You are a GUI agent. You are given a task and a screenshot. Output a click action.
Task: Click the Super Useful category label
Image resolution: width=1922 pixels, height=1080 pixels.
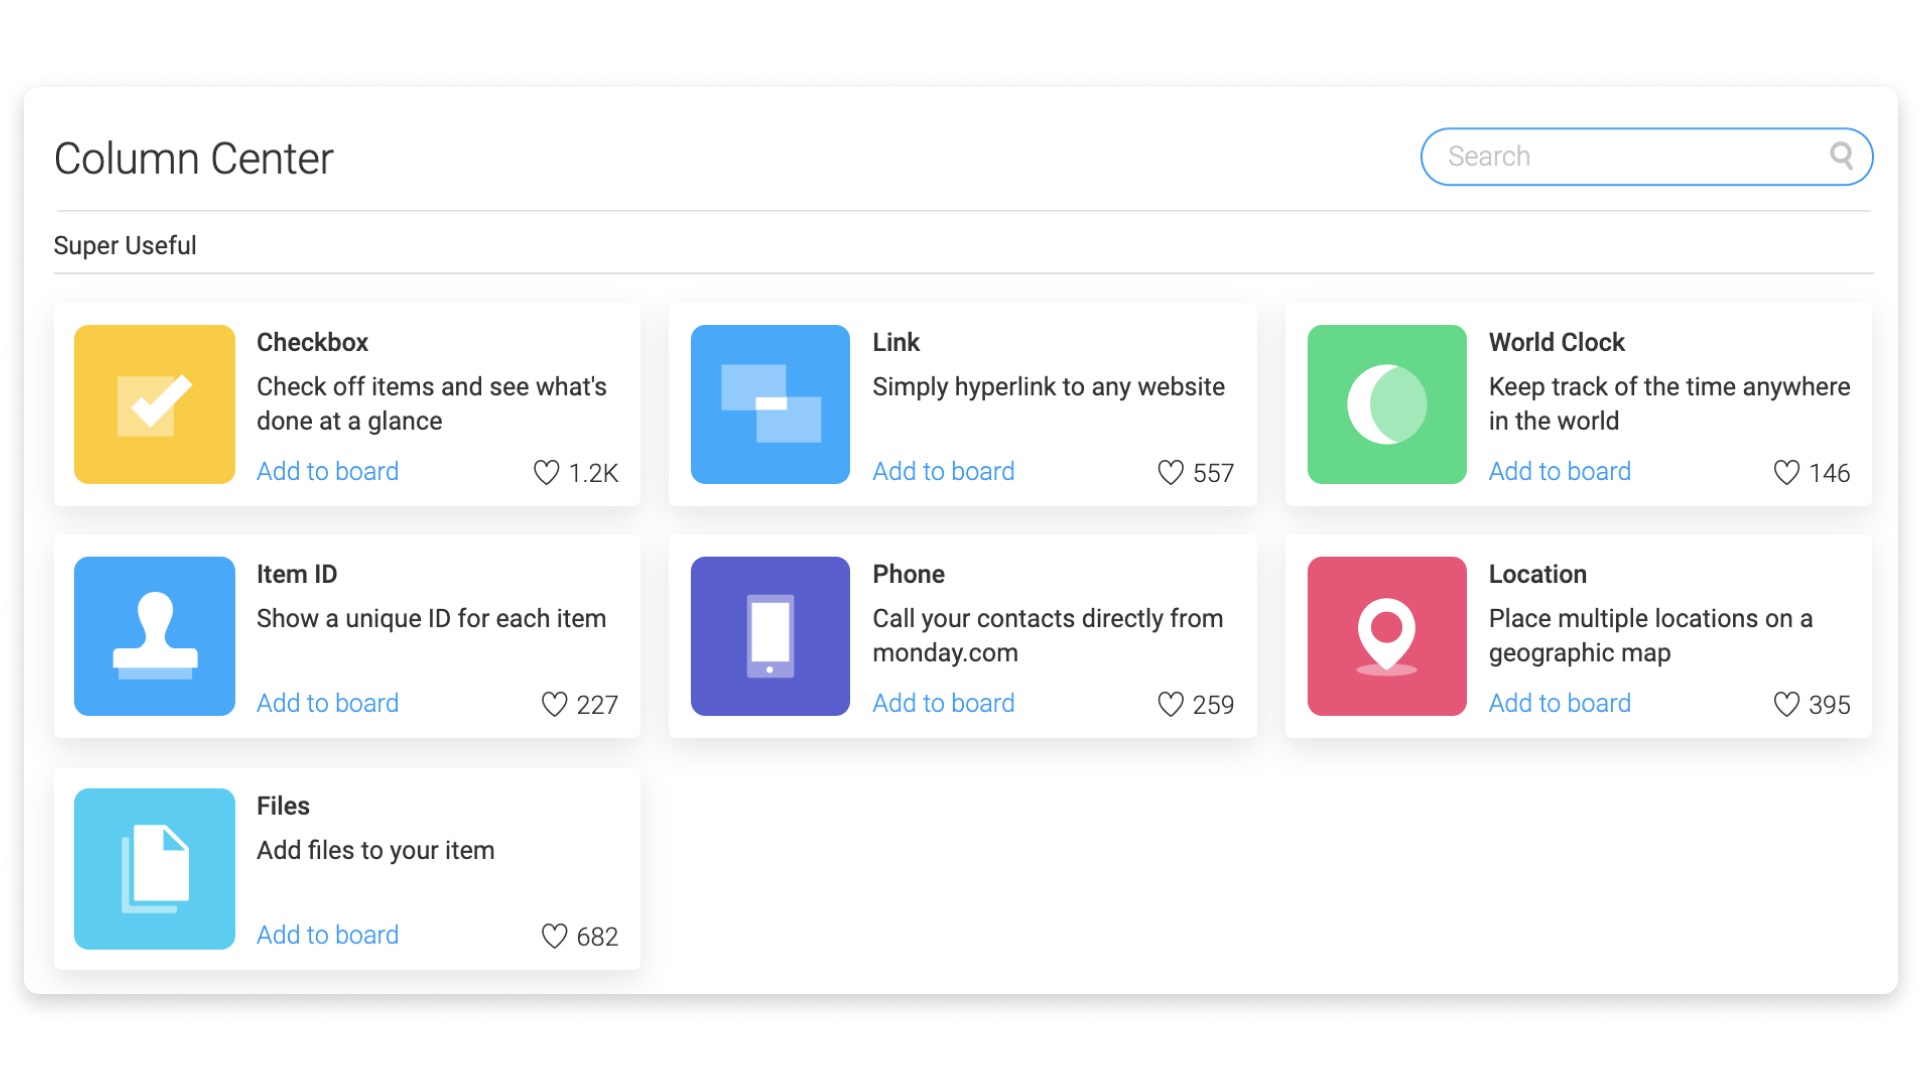(125, 245)
